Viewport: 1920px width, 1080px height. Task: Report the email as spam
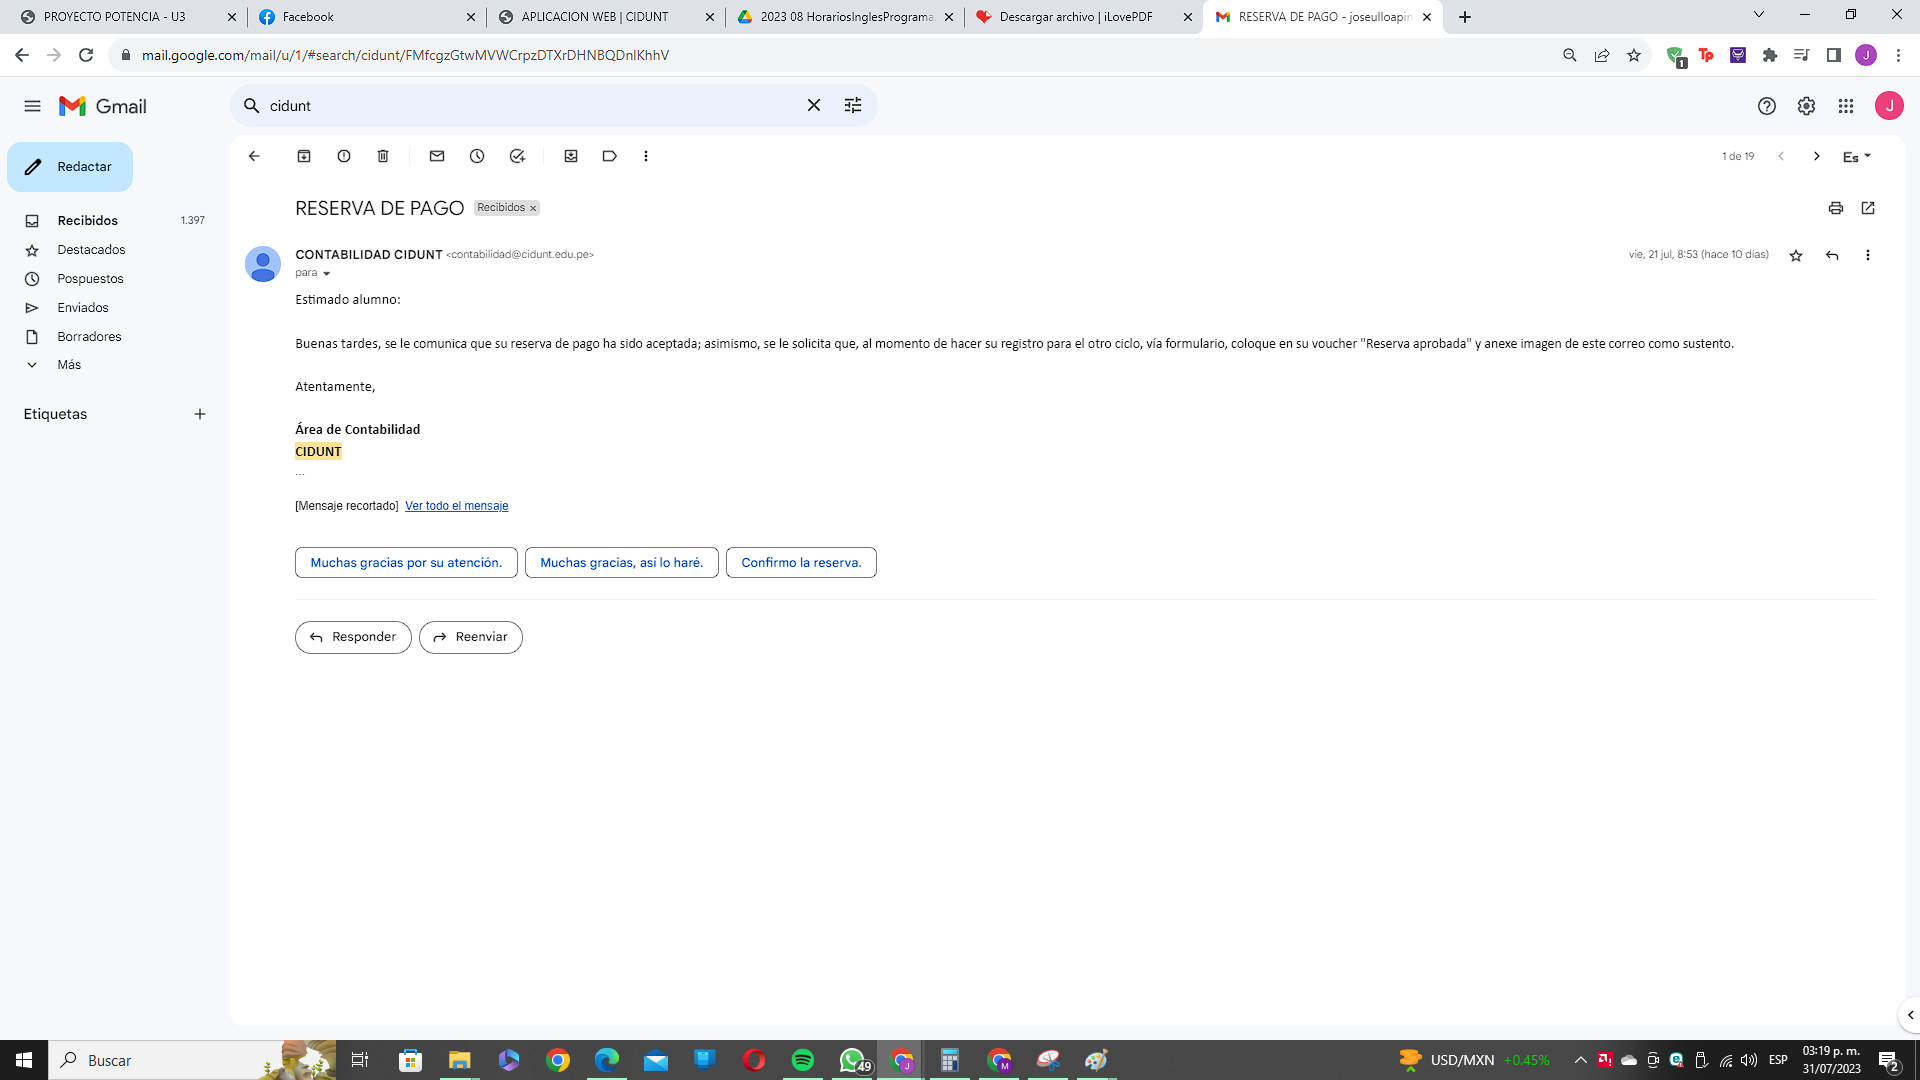tap(344, 156)
